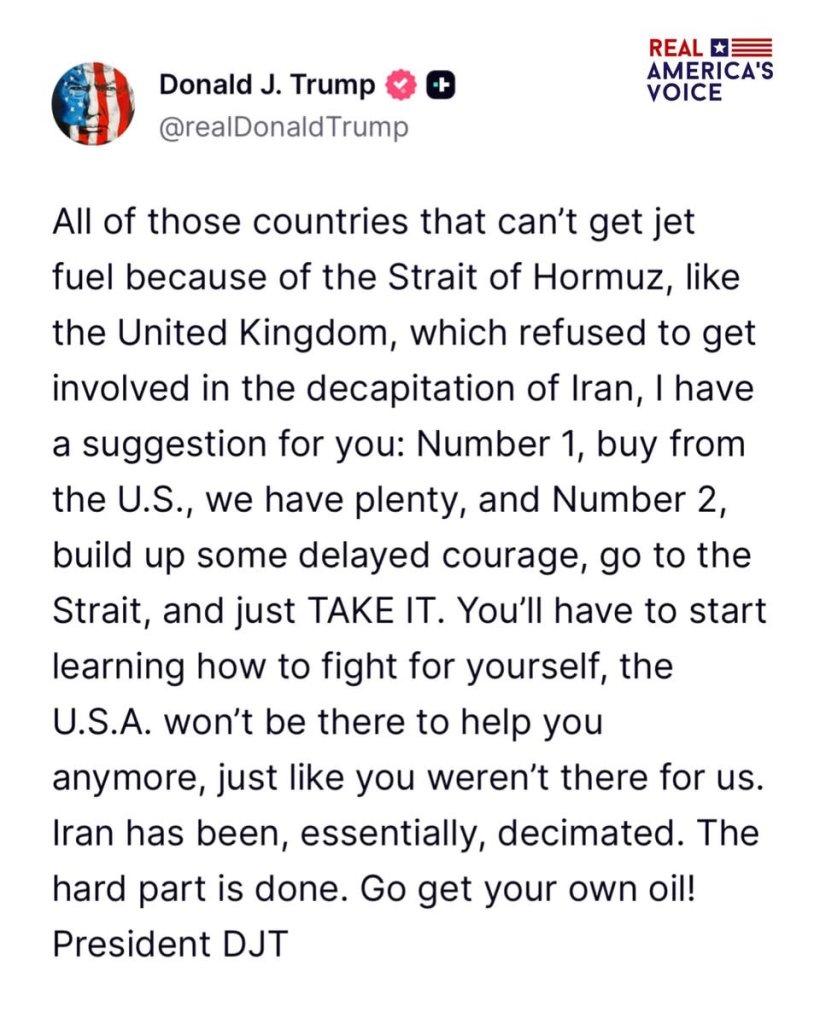Open the @realDonaldTrump handle link

(283, 128)
